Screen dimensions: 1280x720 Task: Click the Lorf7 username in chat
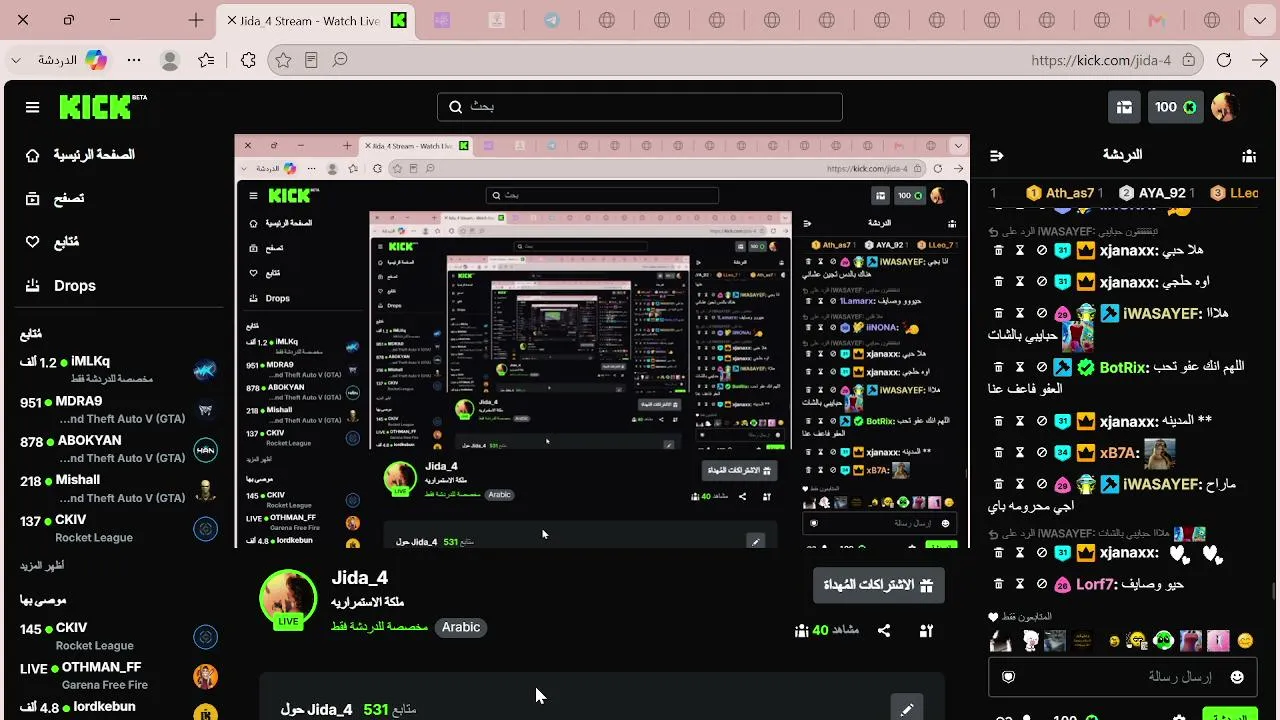pyautogui.click(x=1096, y=584)
